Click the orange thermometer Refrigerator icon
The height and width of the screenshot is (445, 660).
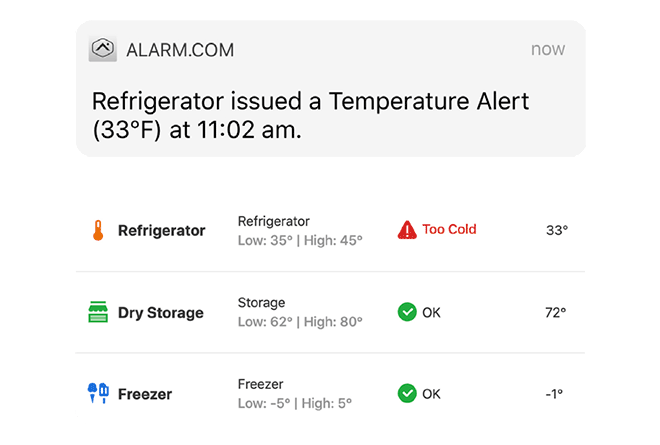tap(97, 231)
